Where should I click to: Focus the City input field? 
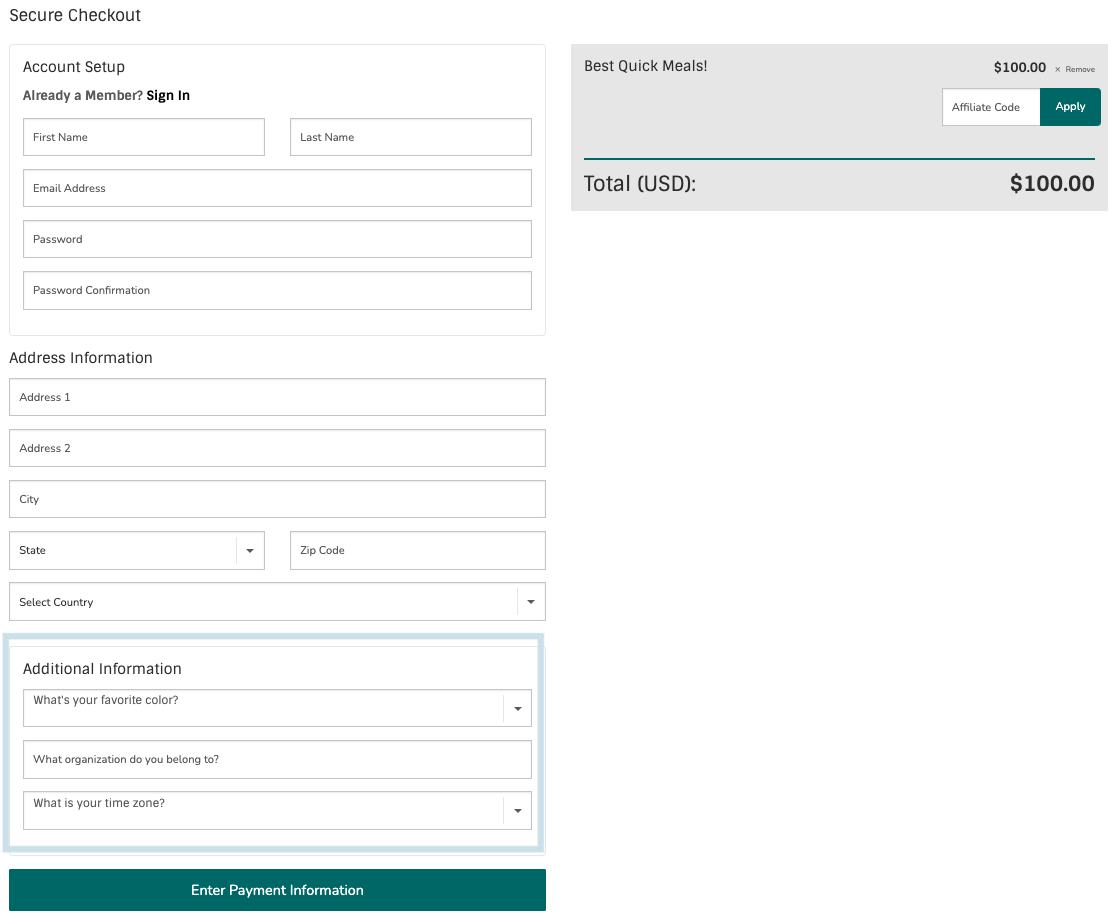pos(277,499)
